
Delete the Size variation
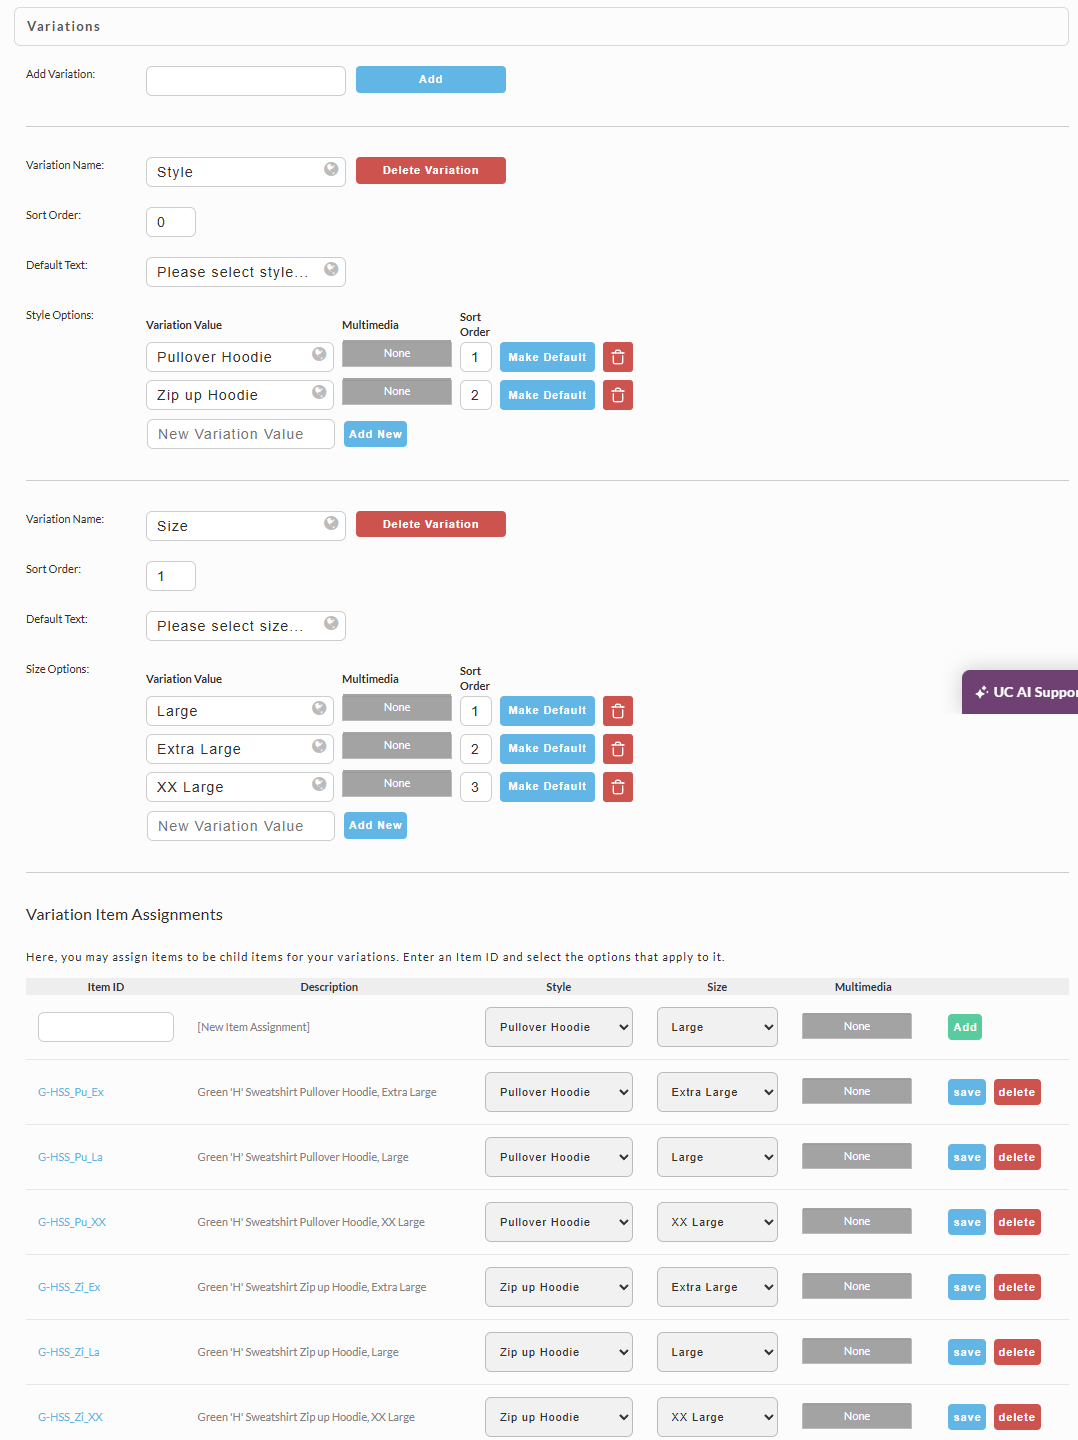point(431,524)
